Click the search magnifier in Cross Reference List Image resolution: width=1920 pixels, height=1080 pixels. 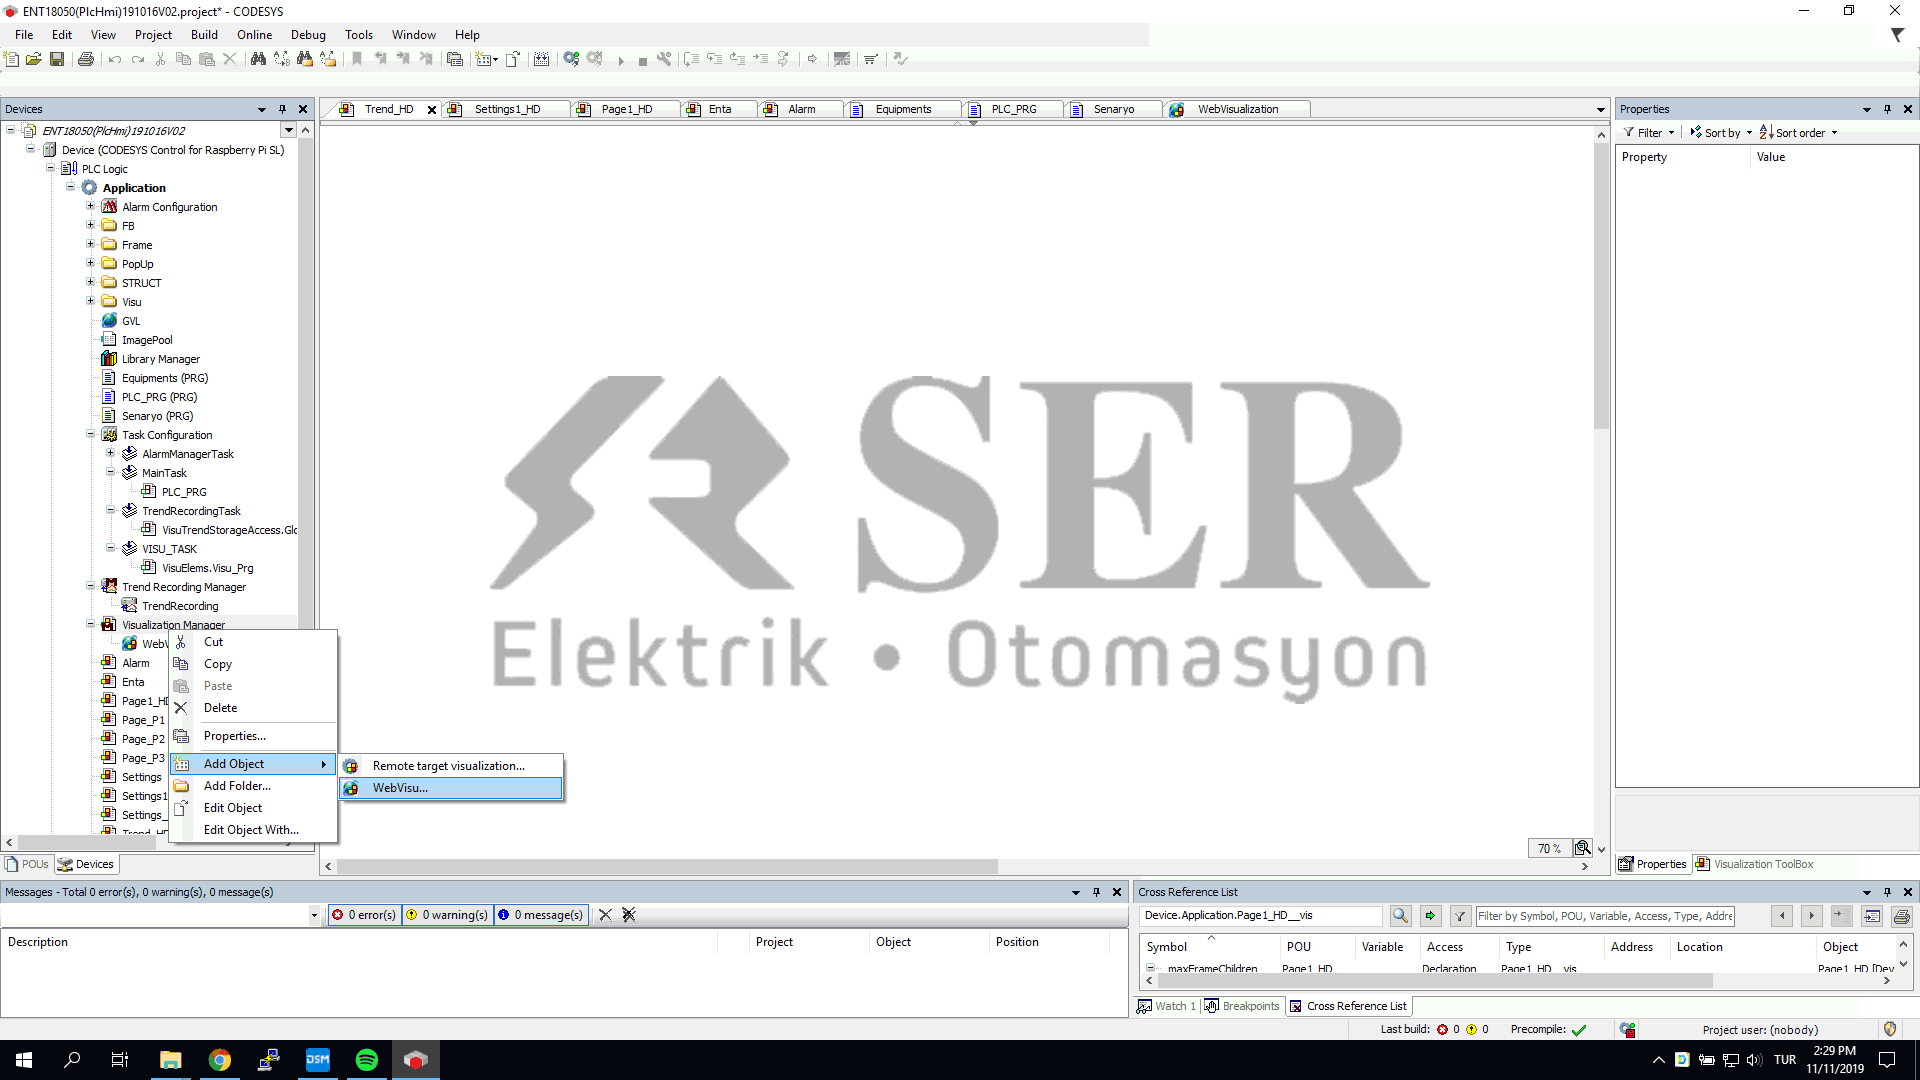1400,915
